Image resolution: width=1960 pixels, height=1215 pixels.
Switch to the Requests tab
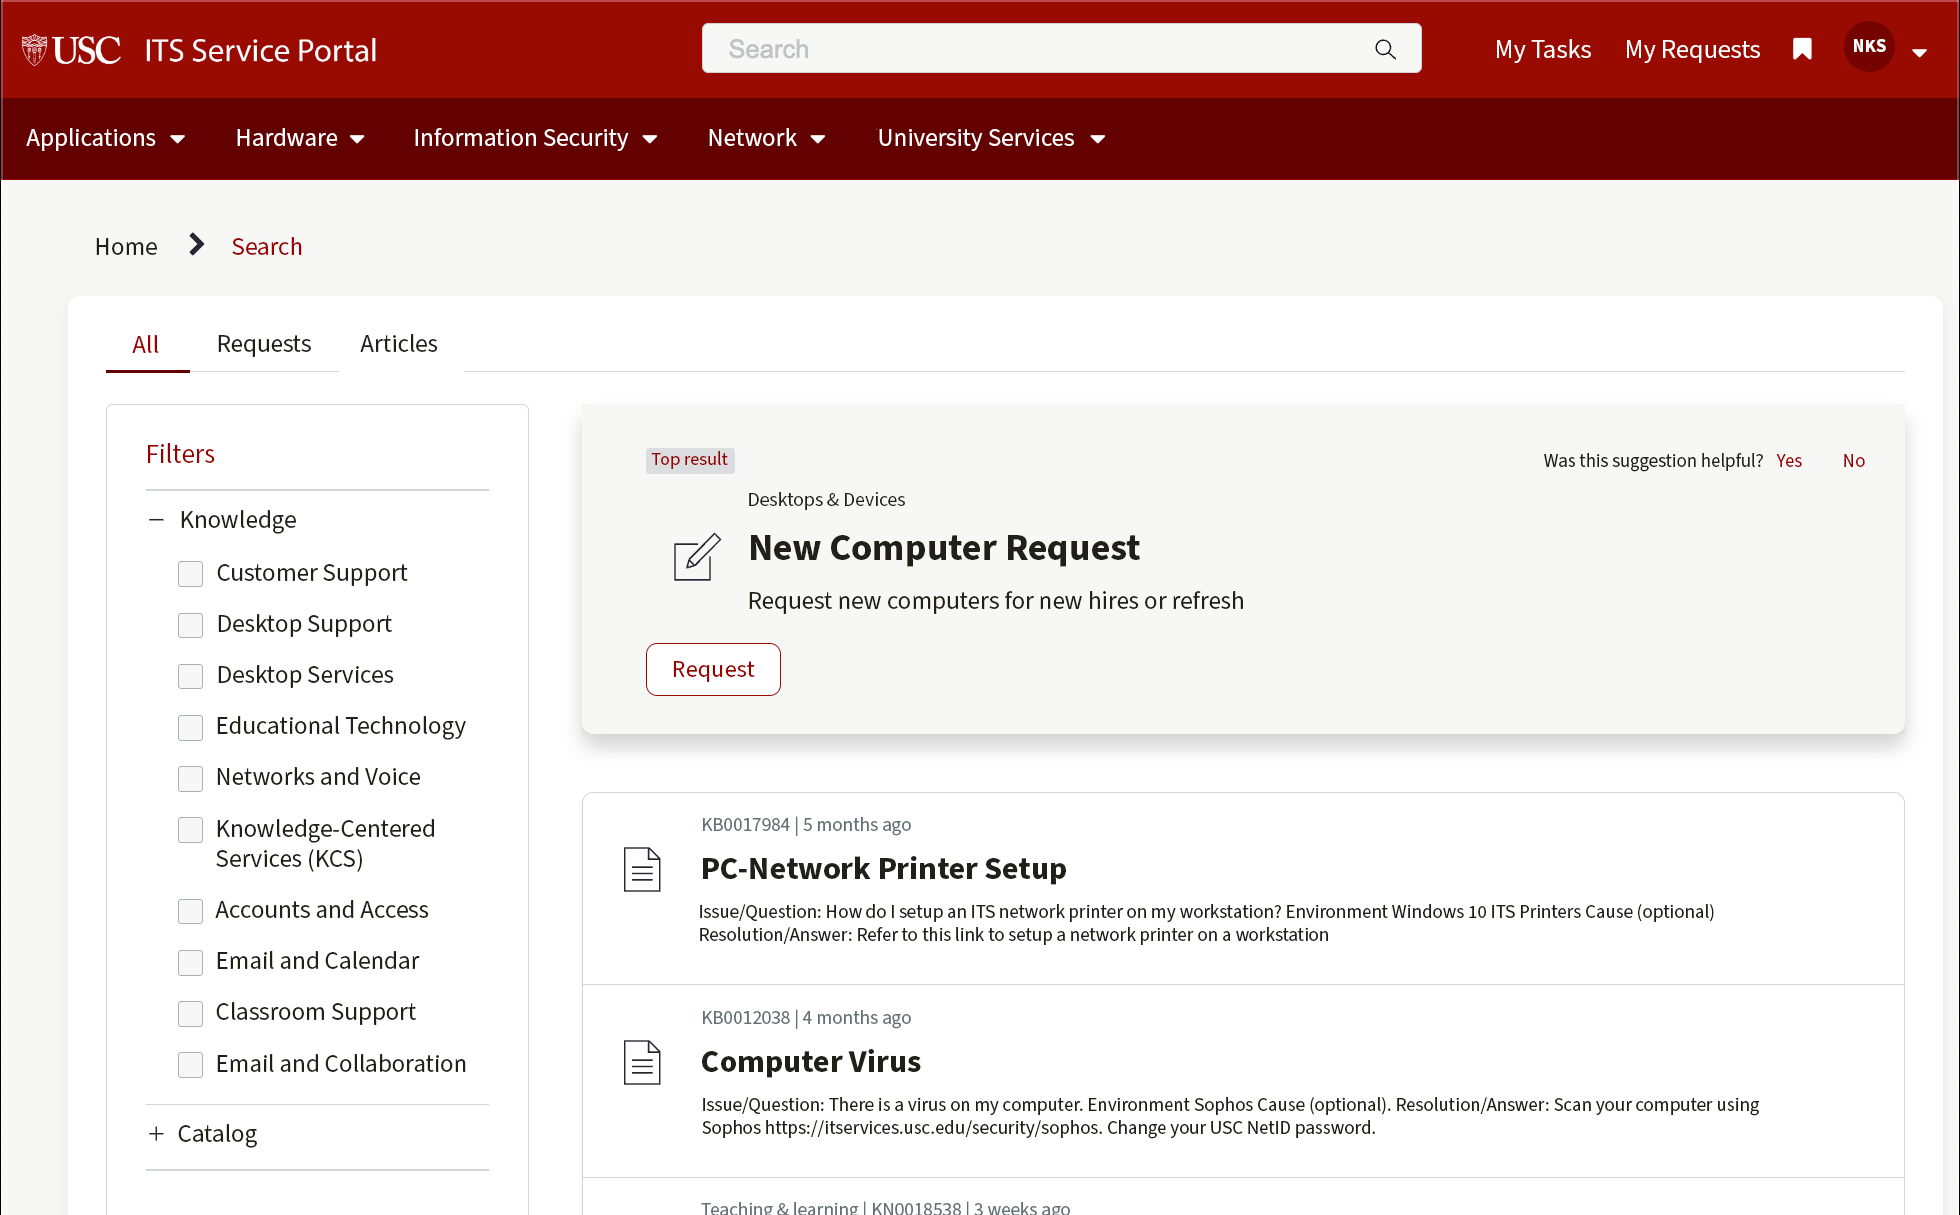point(264,344)
